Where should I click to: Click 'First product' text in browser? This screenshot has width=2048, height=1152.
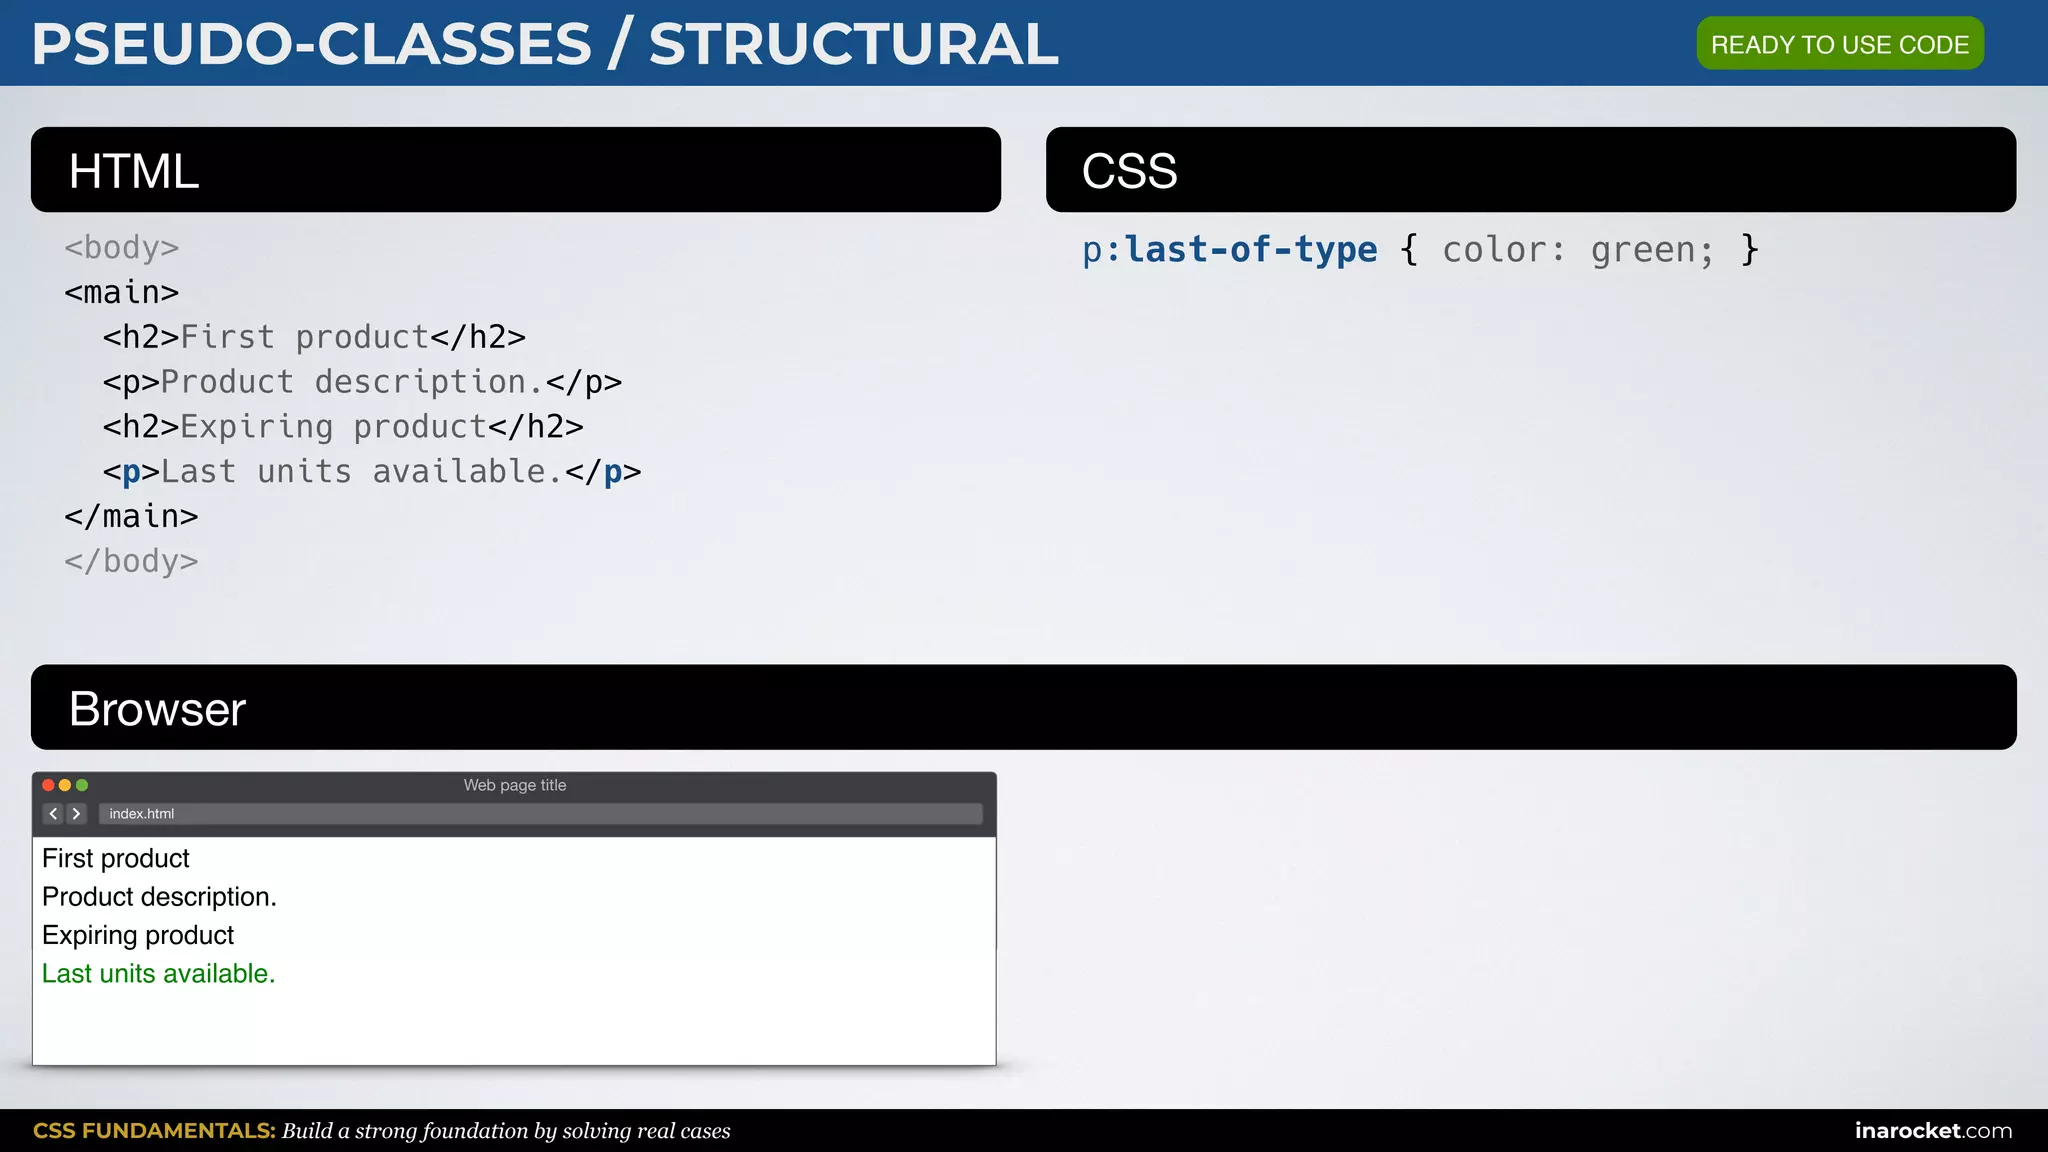[x=116, y=858]
